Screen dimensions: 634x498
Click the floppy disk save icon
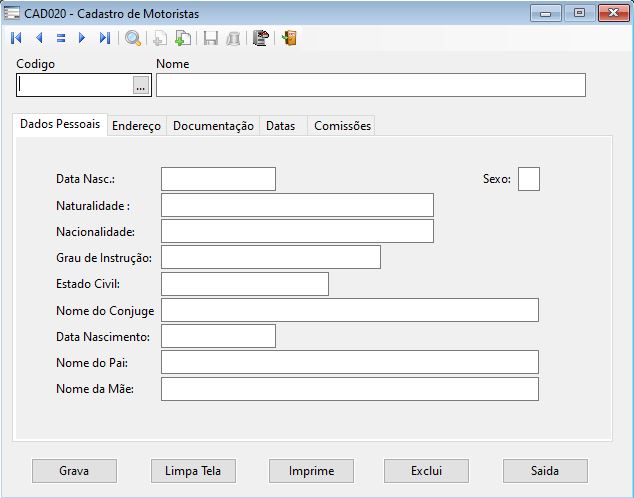click(211, 39)
